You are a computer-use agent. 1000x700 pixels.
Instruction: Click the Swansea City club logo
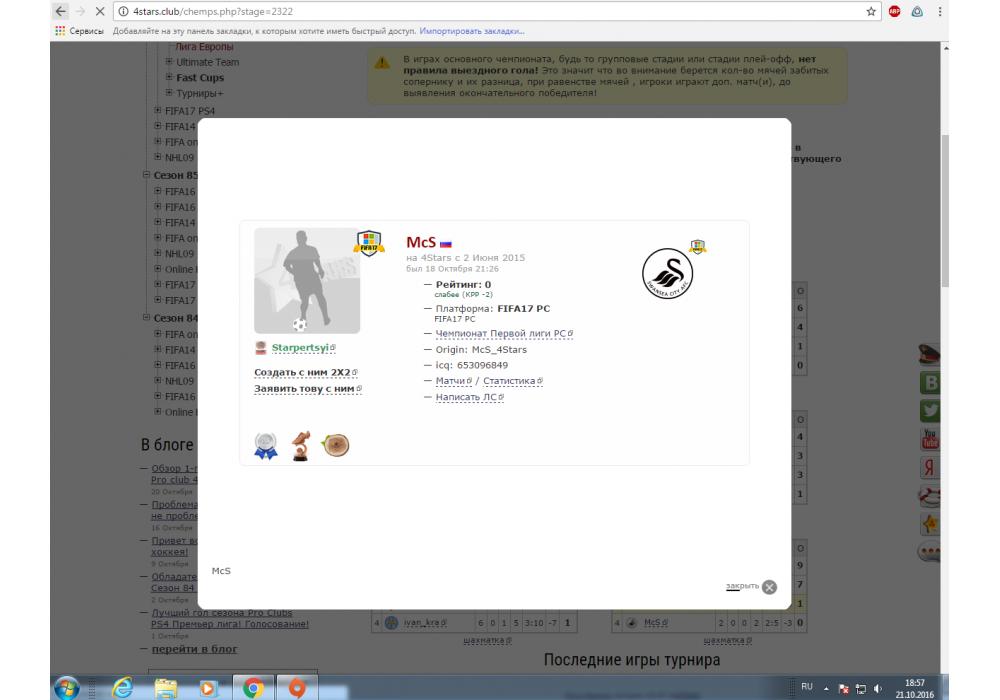pos(667,270)
